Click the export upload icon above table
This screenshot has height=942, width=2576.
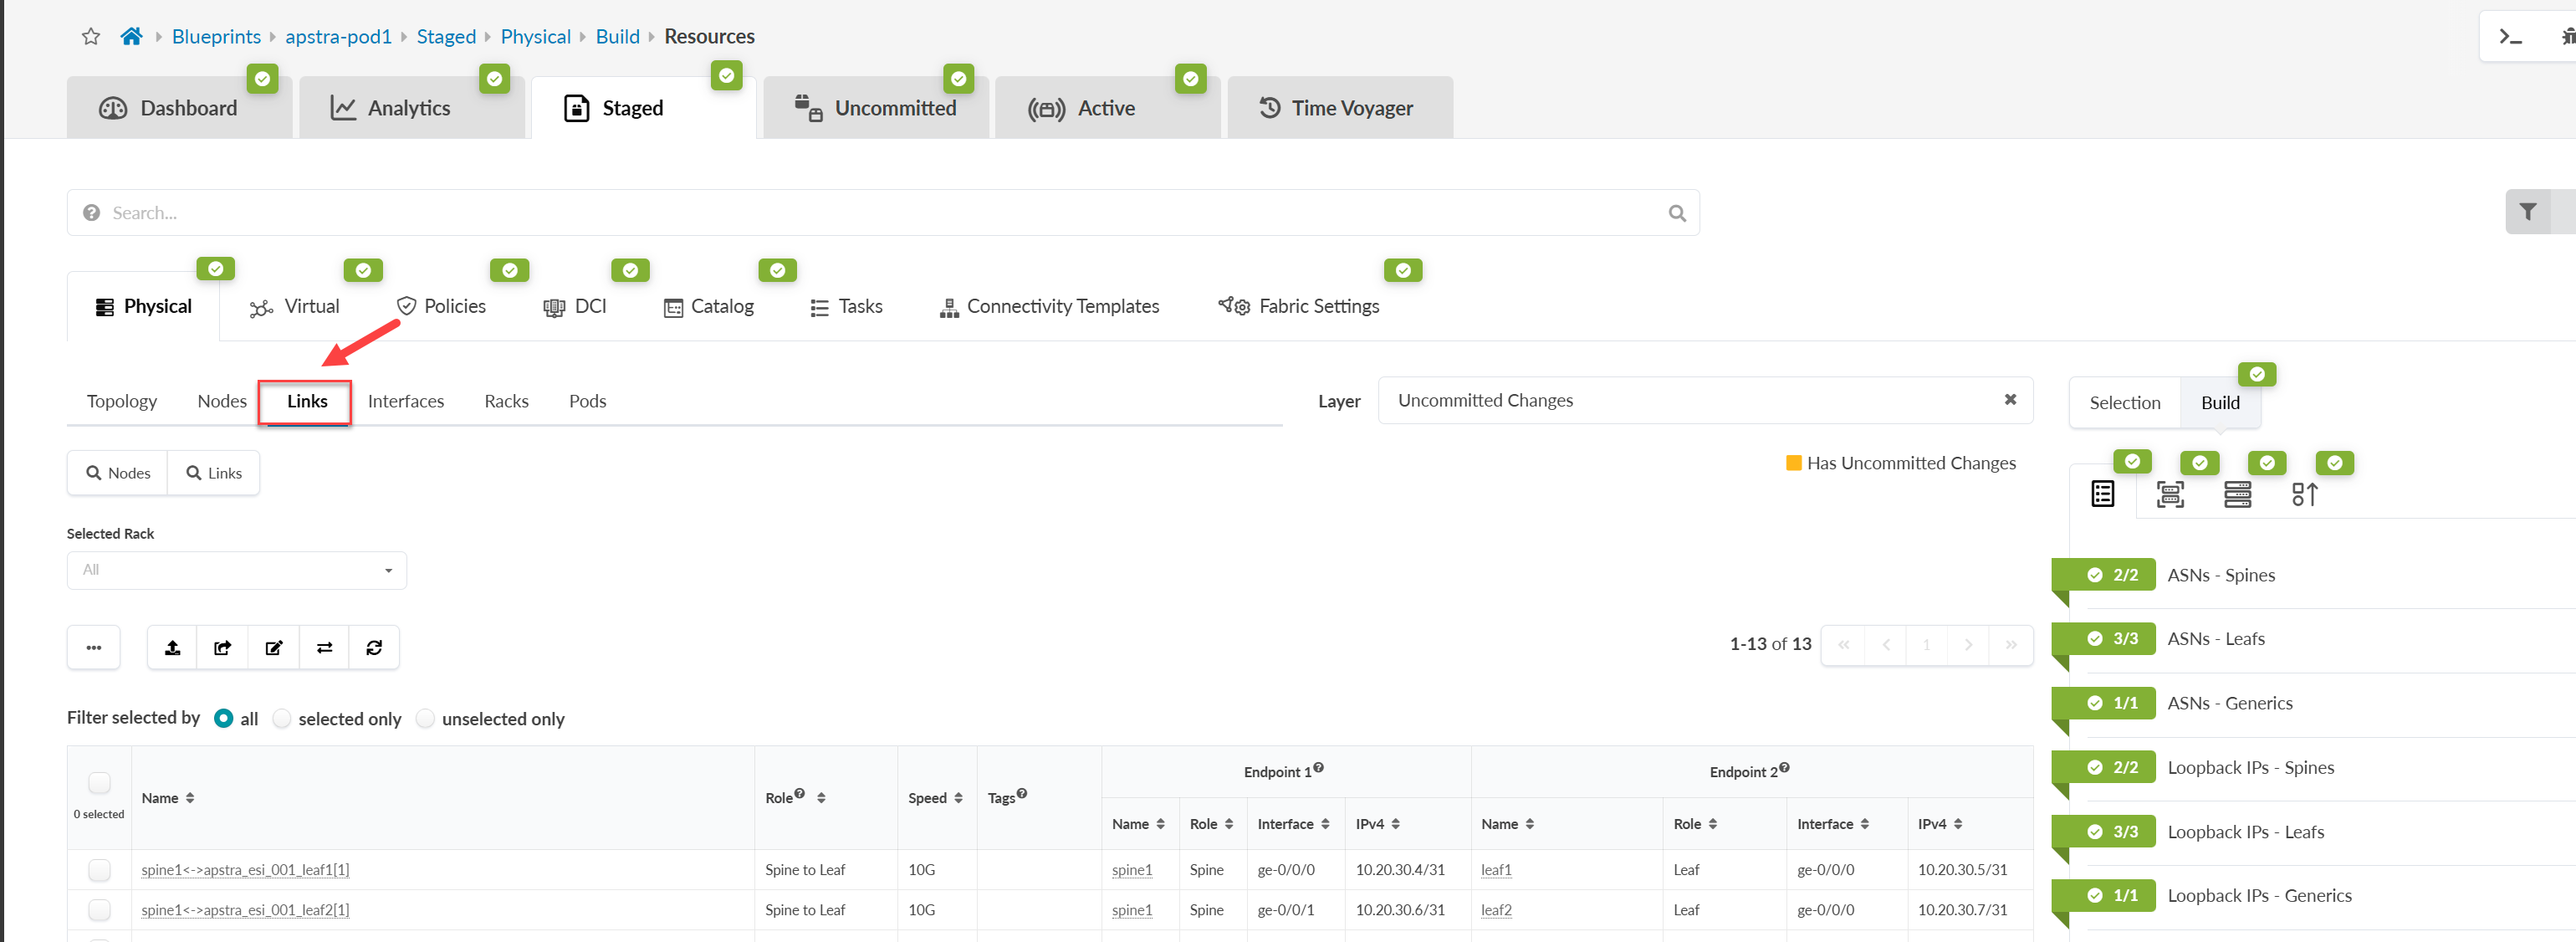pyautogui.click(x=172, y=647)
